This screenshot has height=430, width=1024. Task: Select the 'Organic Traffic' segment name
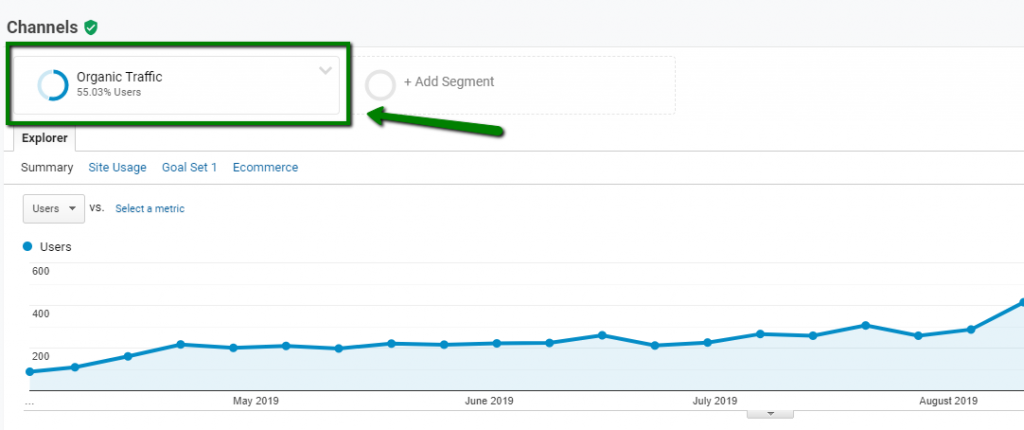[119, 76]
